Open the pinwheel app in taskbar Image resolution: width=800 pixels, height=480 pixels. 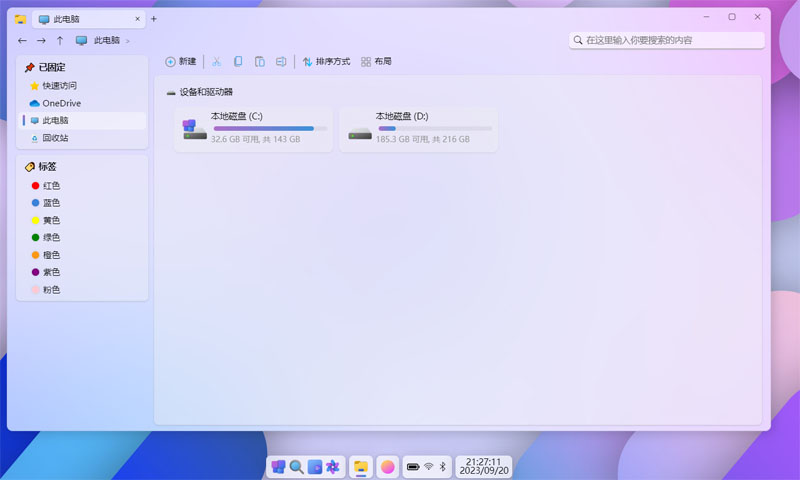333,467
